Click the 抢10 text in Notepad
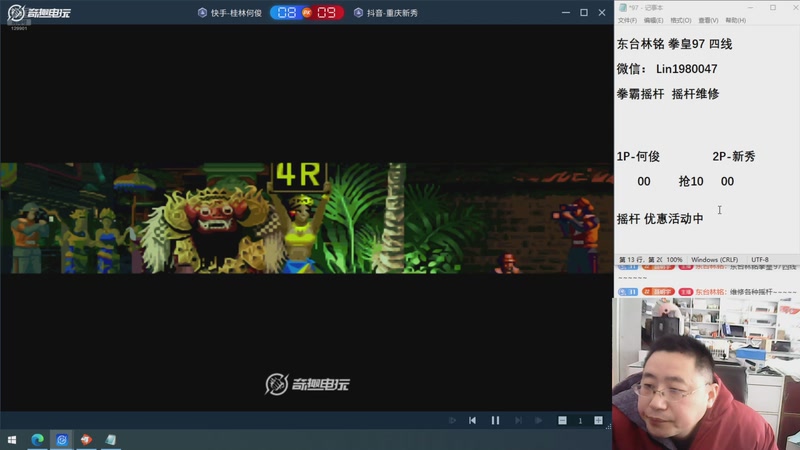 [691, 182]
